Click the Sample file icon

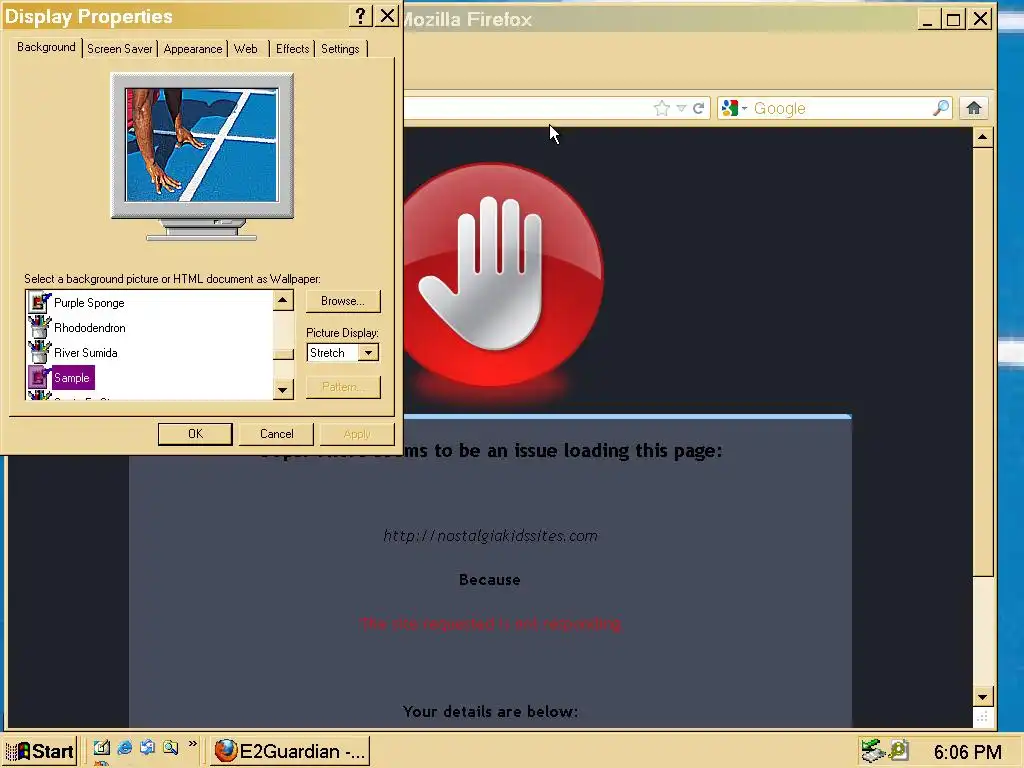pos(39,377)
